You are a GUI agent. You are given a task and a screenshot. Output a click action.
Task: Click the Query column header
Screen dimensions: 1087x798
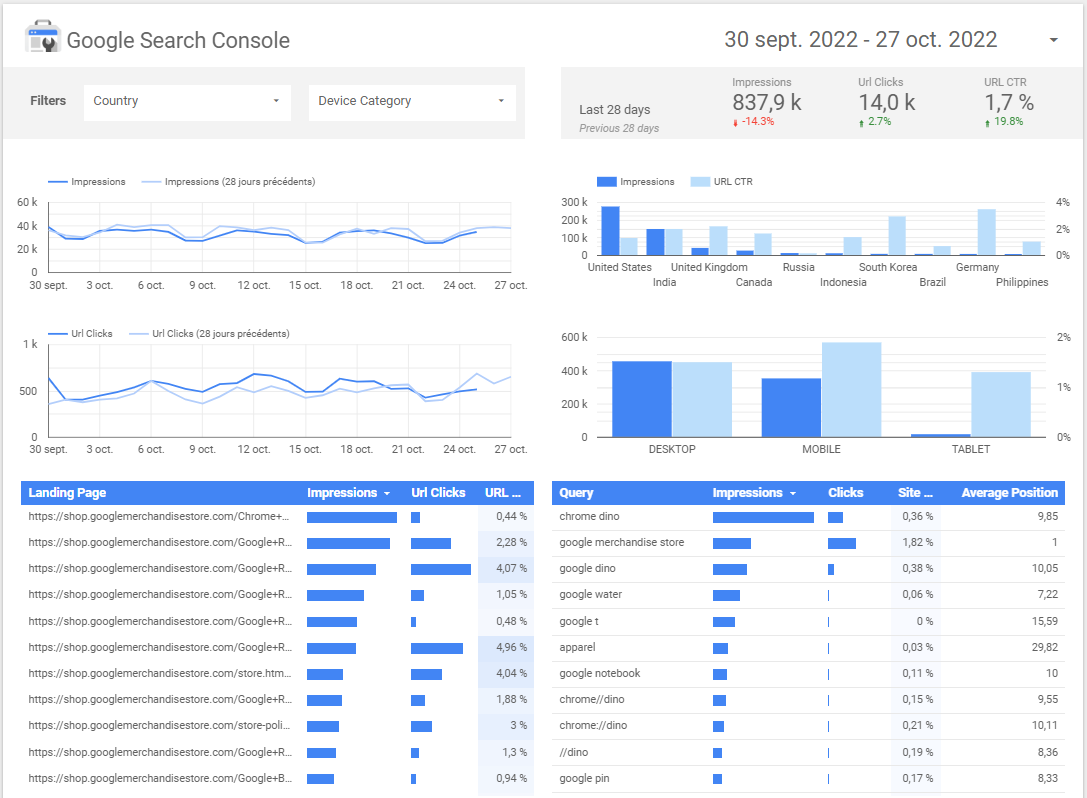576,493
